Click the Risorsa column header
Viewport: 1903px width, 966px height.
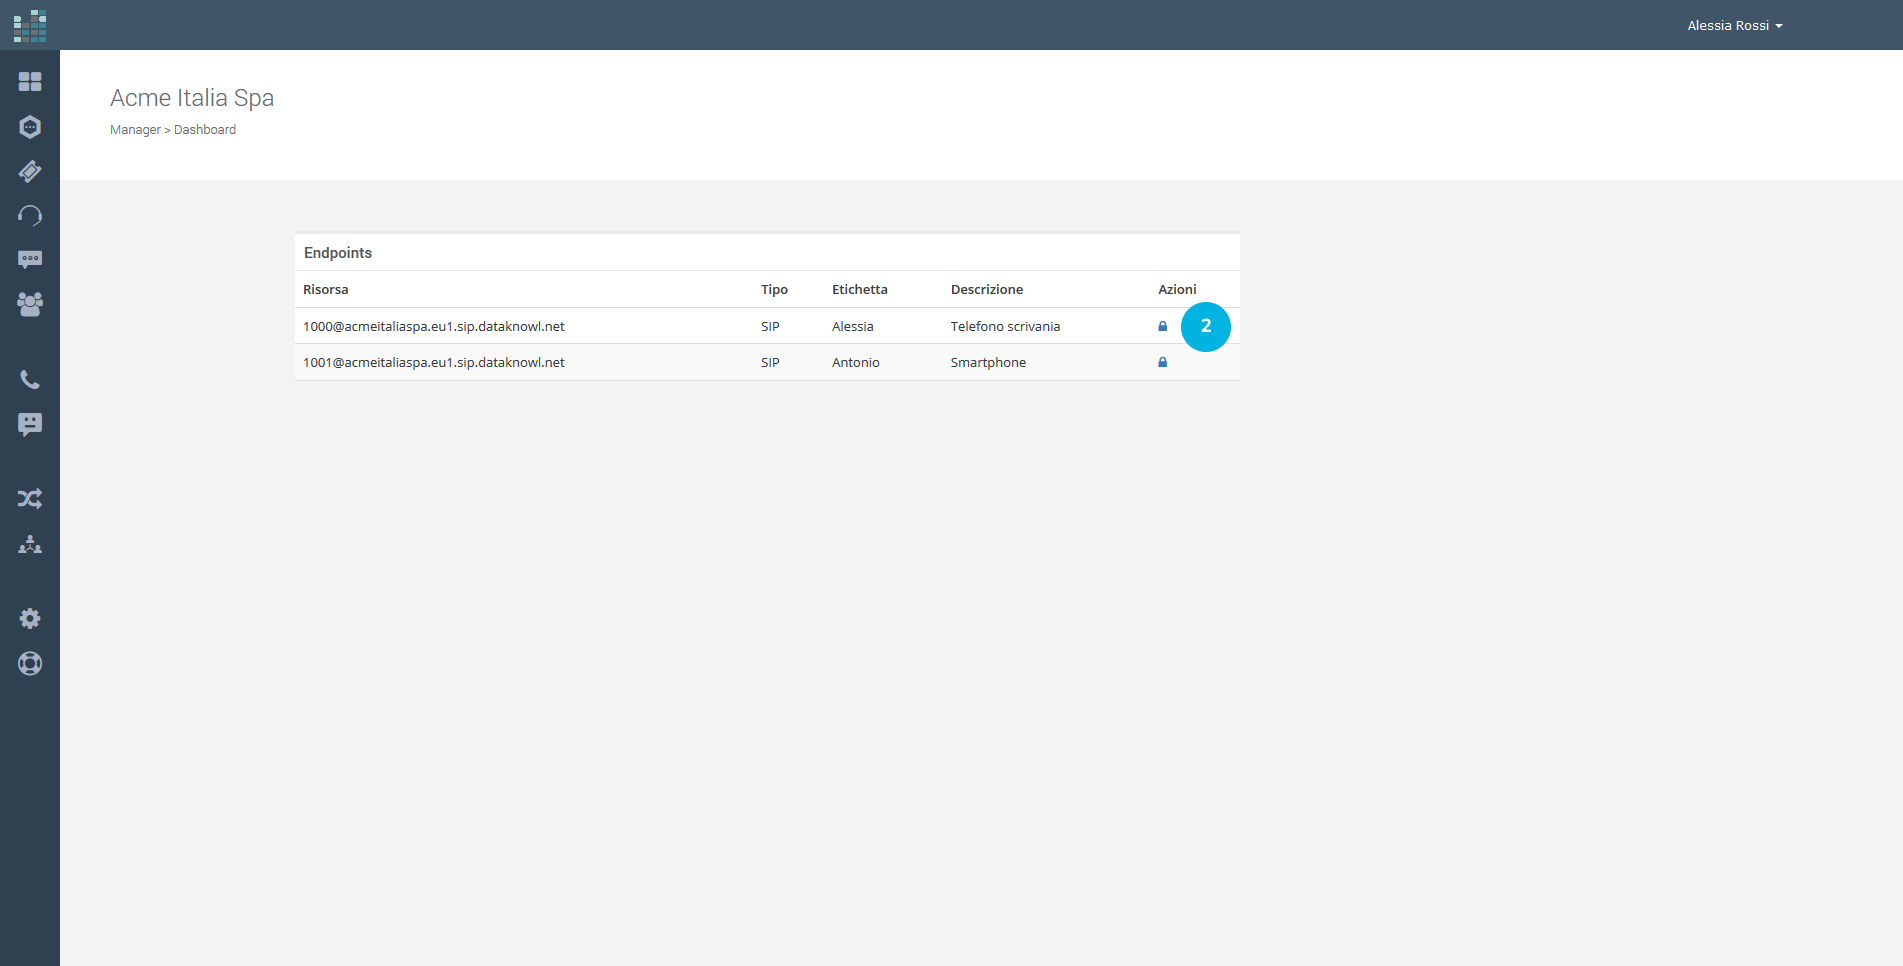pos(326,290)
